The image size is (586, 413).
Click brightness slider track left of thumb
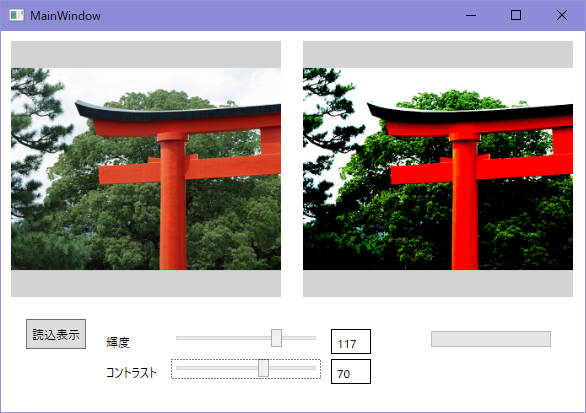pos(223,338)
